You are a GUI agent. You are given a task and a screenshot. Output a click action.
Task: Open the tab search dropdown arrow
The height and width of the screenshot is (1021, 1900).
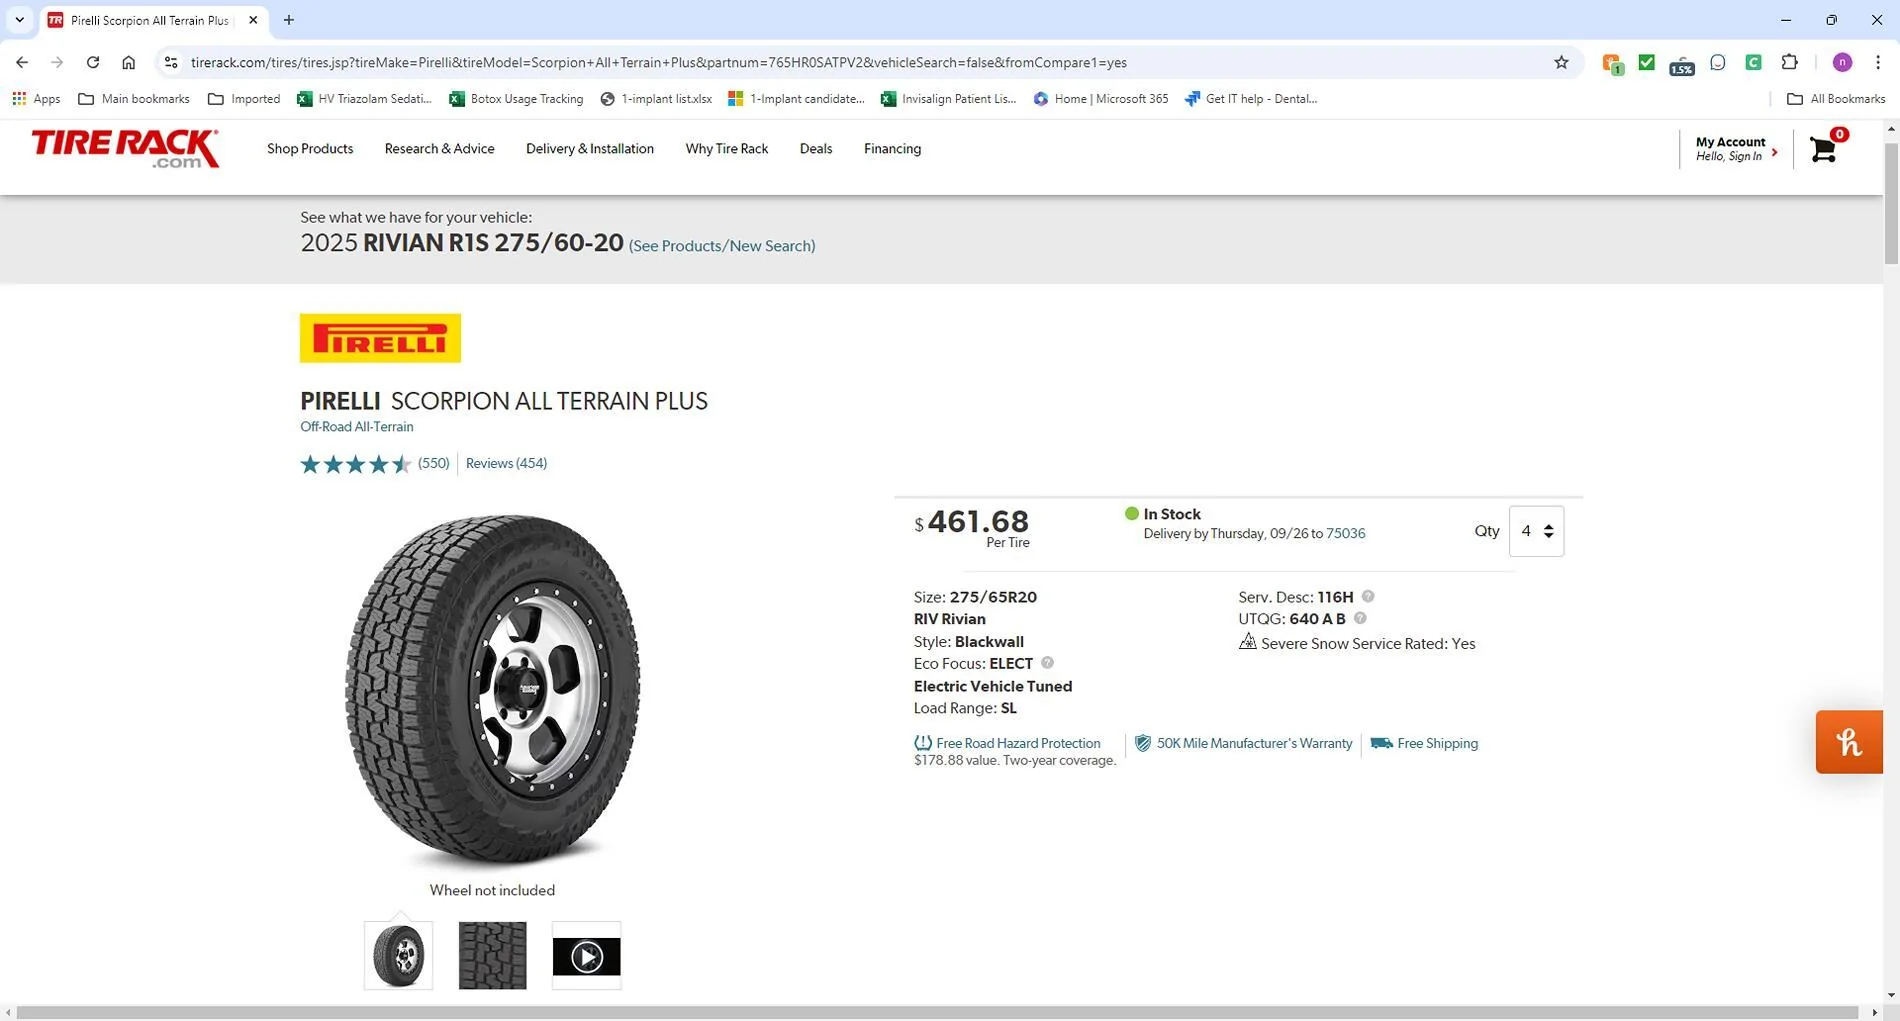tap(19, 20)
